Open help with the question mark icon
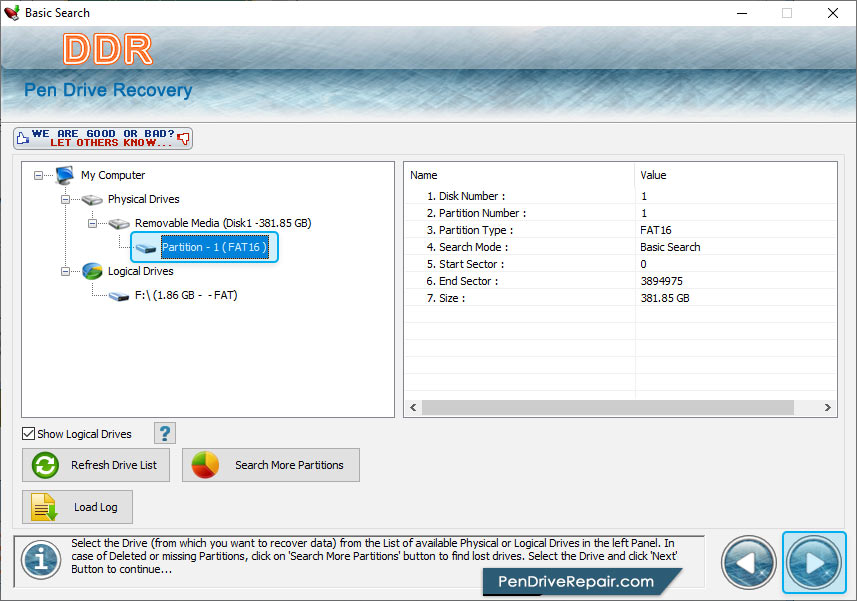 (x=165, y=433)
